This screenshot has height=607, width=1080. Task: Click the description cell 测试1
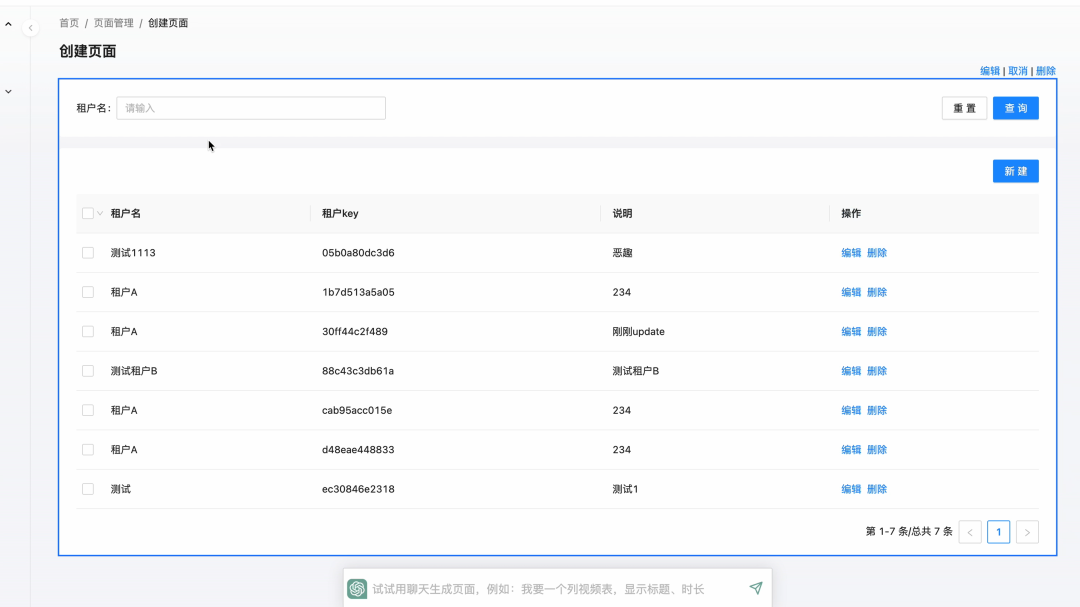(625, 489)
